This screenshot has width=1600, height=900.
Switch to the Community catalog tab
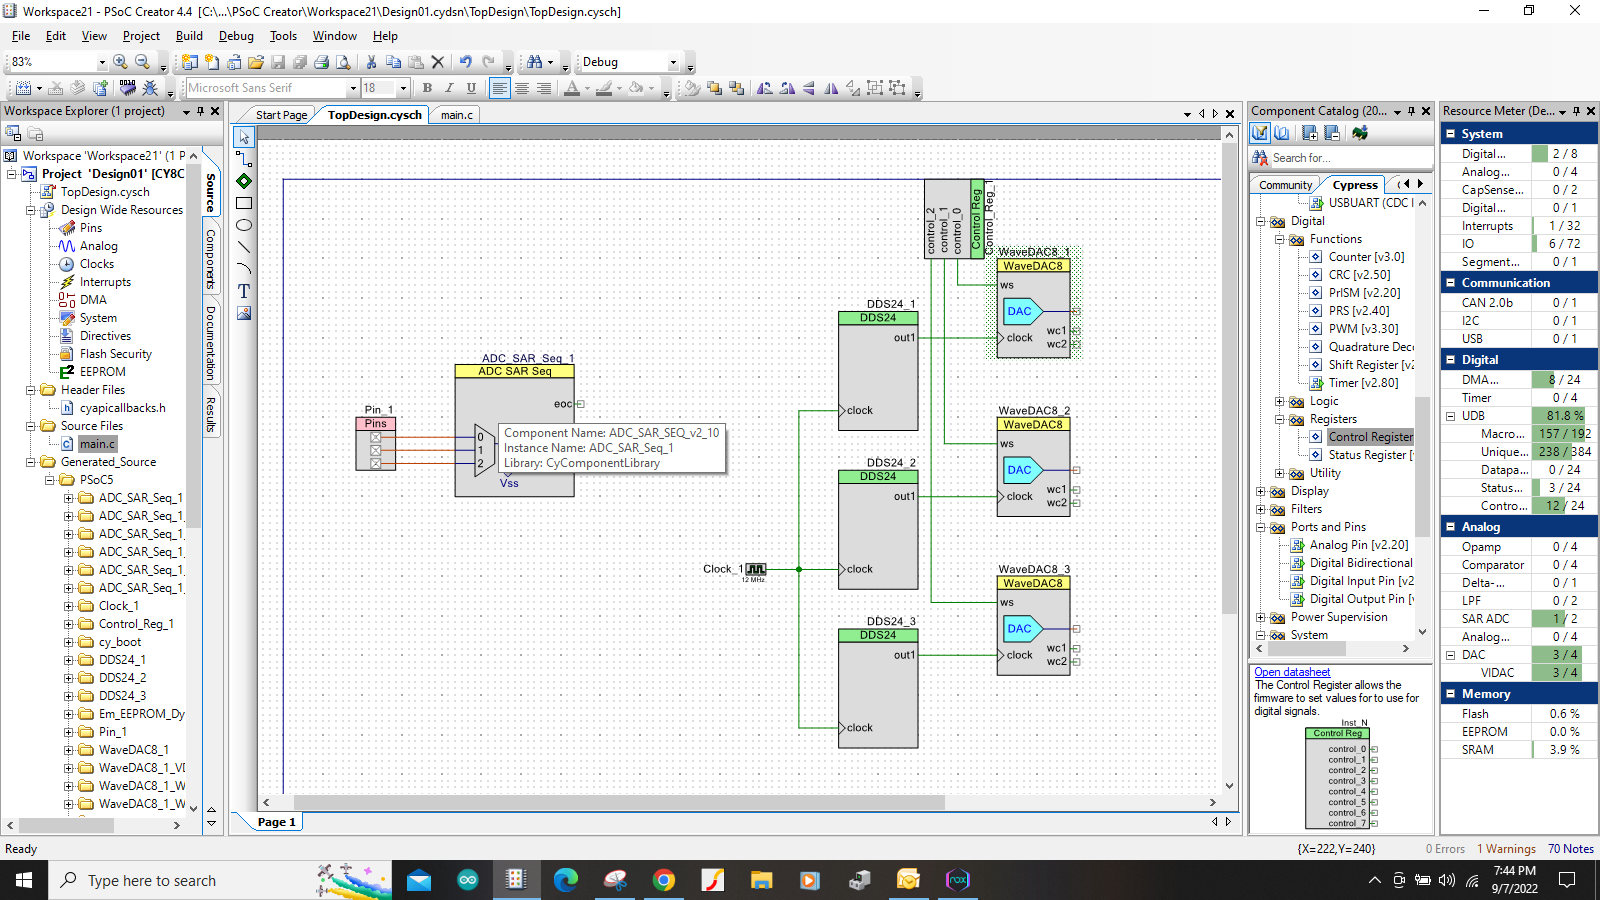coord(1285,185)
